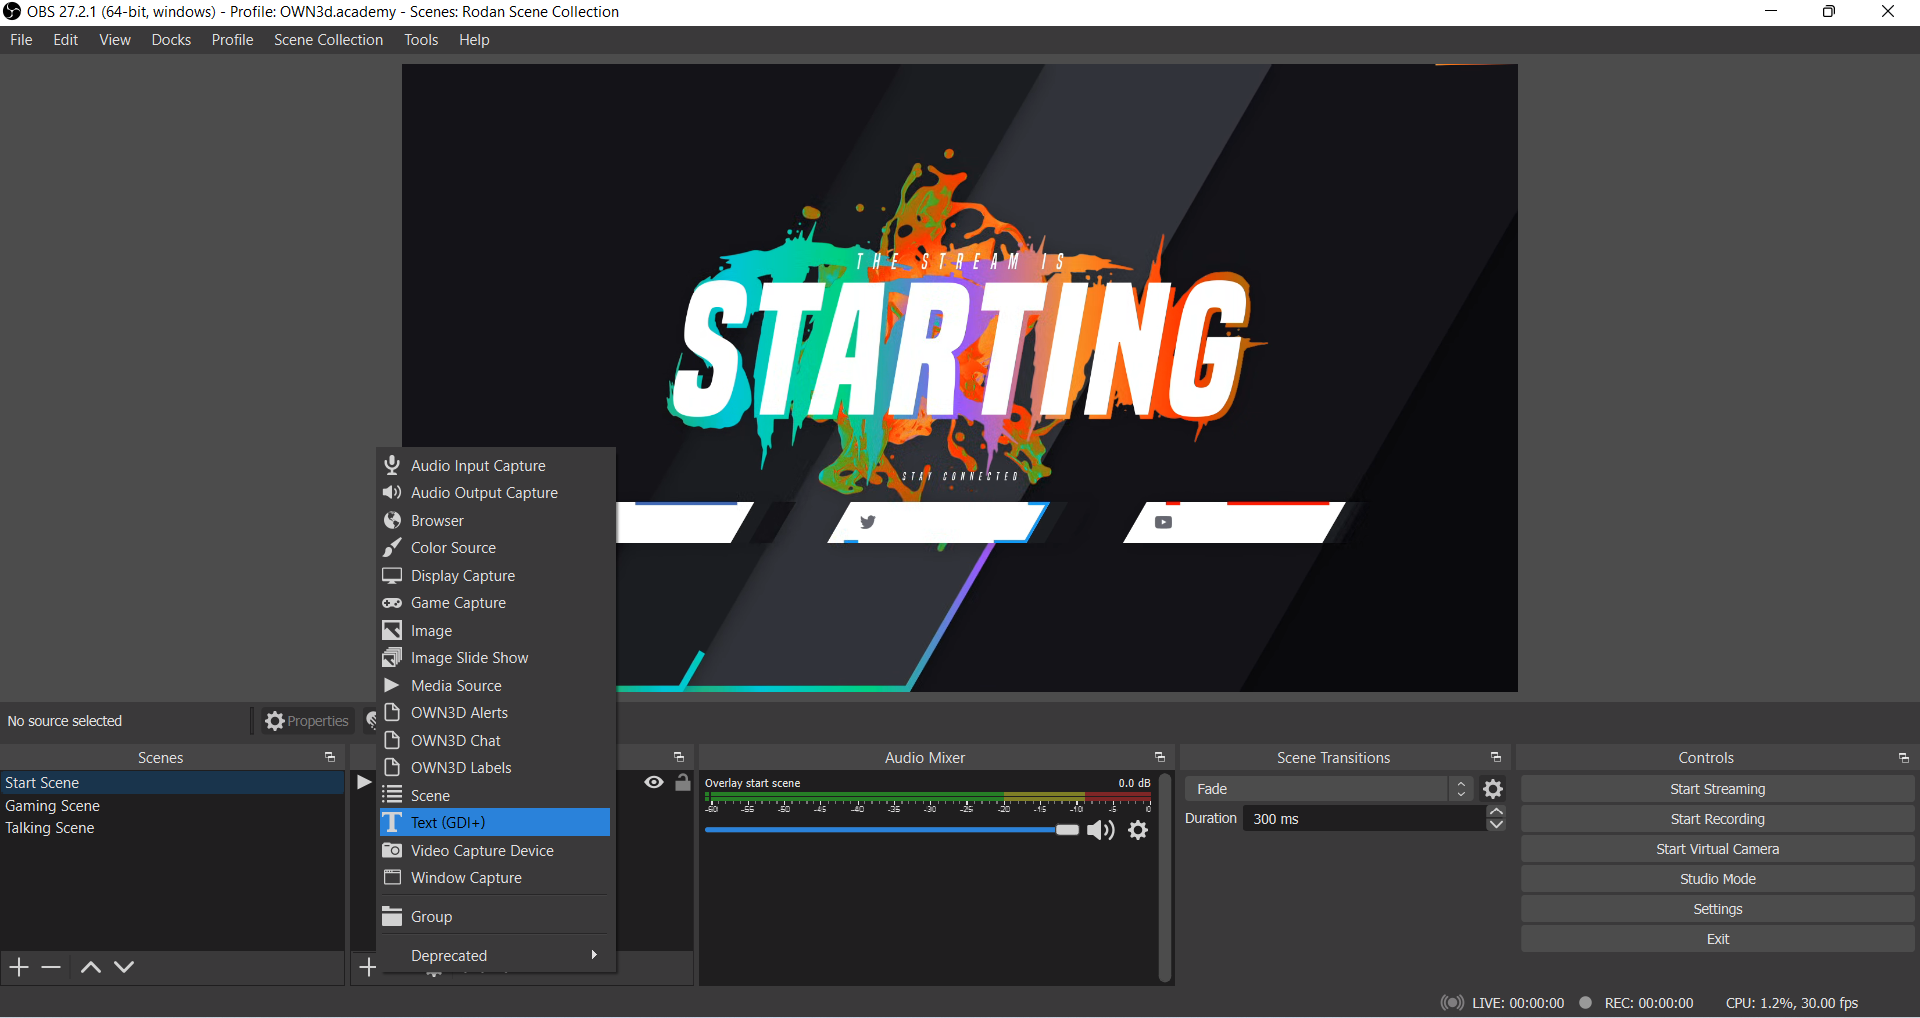Click the add scene plus icon

pyautogui.click(x=19, y=967)
